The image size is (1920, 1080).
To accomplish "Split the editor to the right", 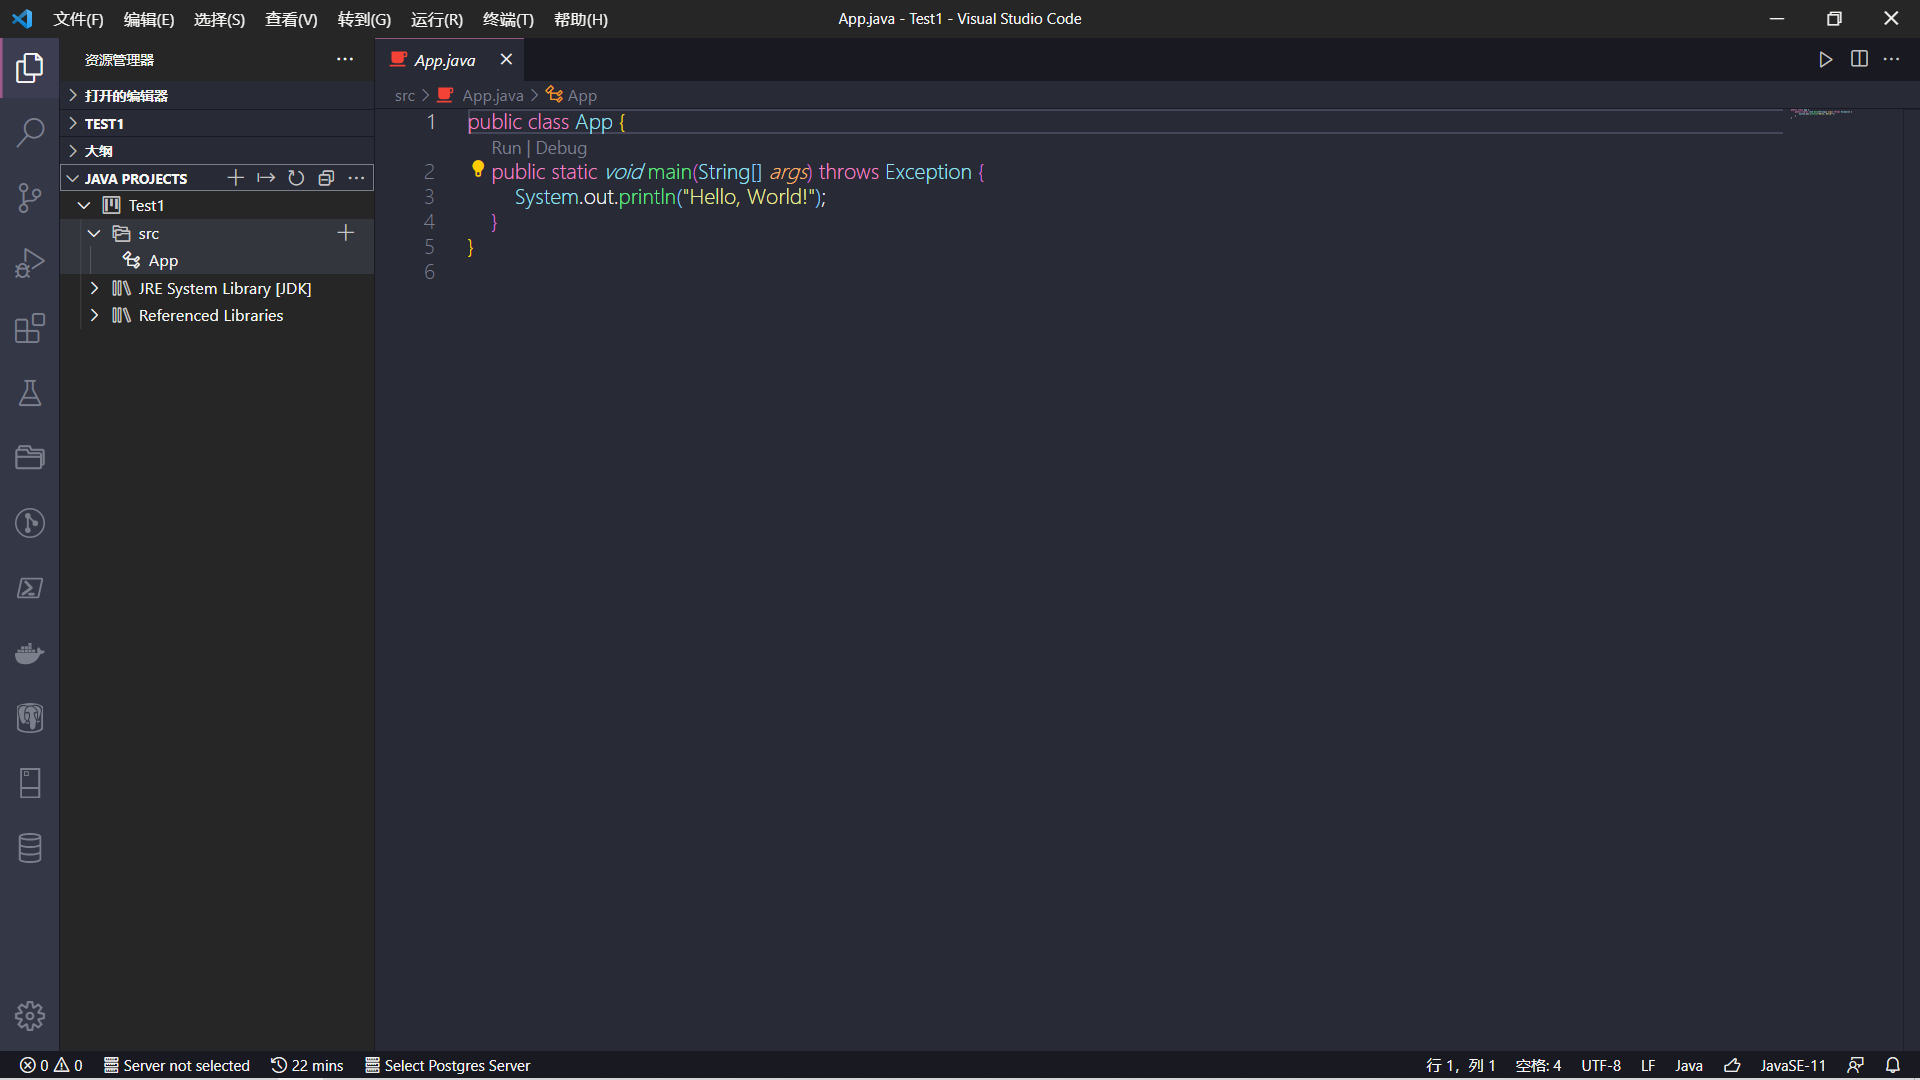I will (x=1859, y=60).
